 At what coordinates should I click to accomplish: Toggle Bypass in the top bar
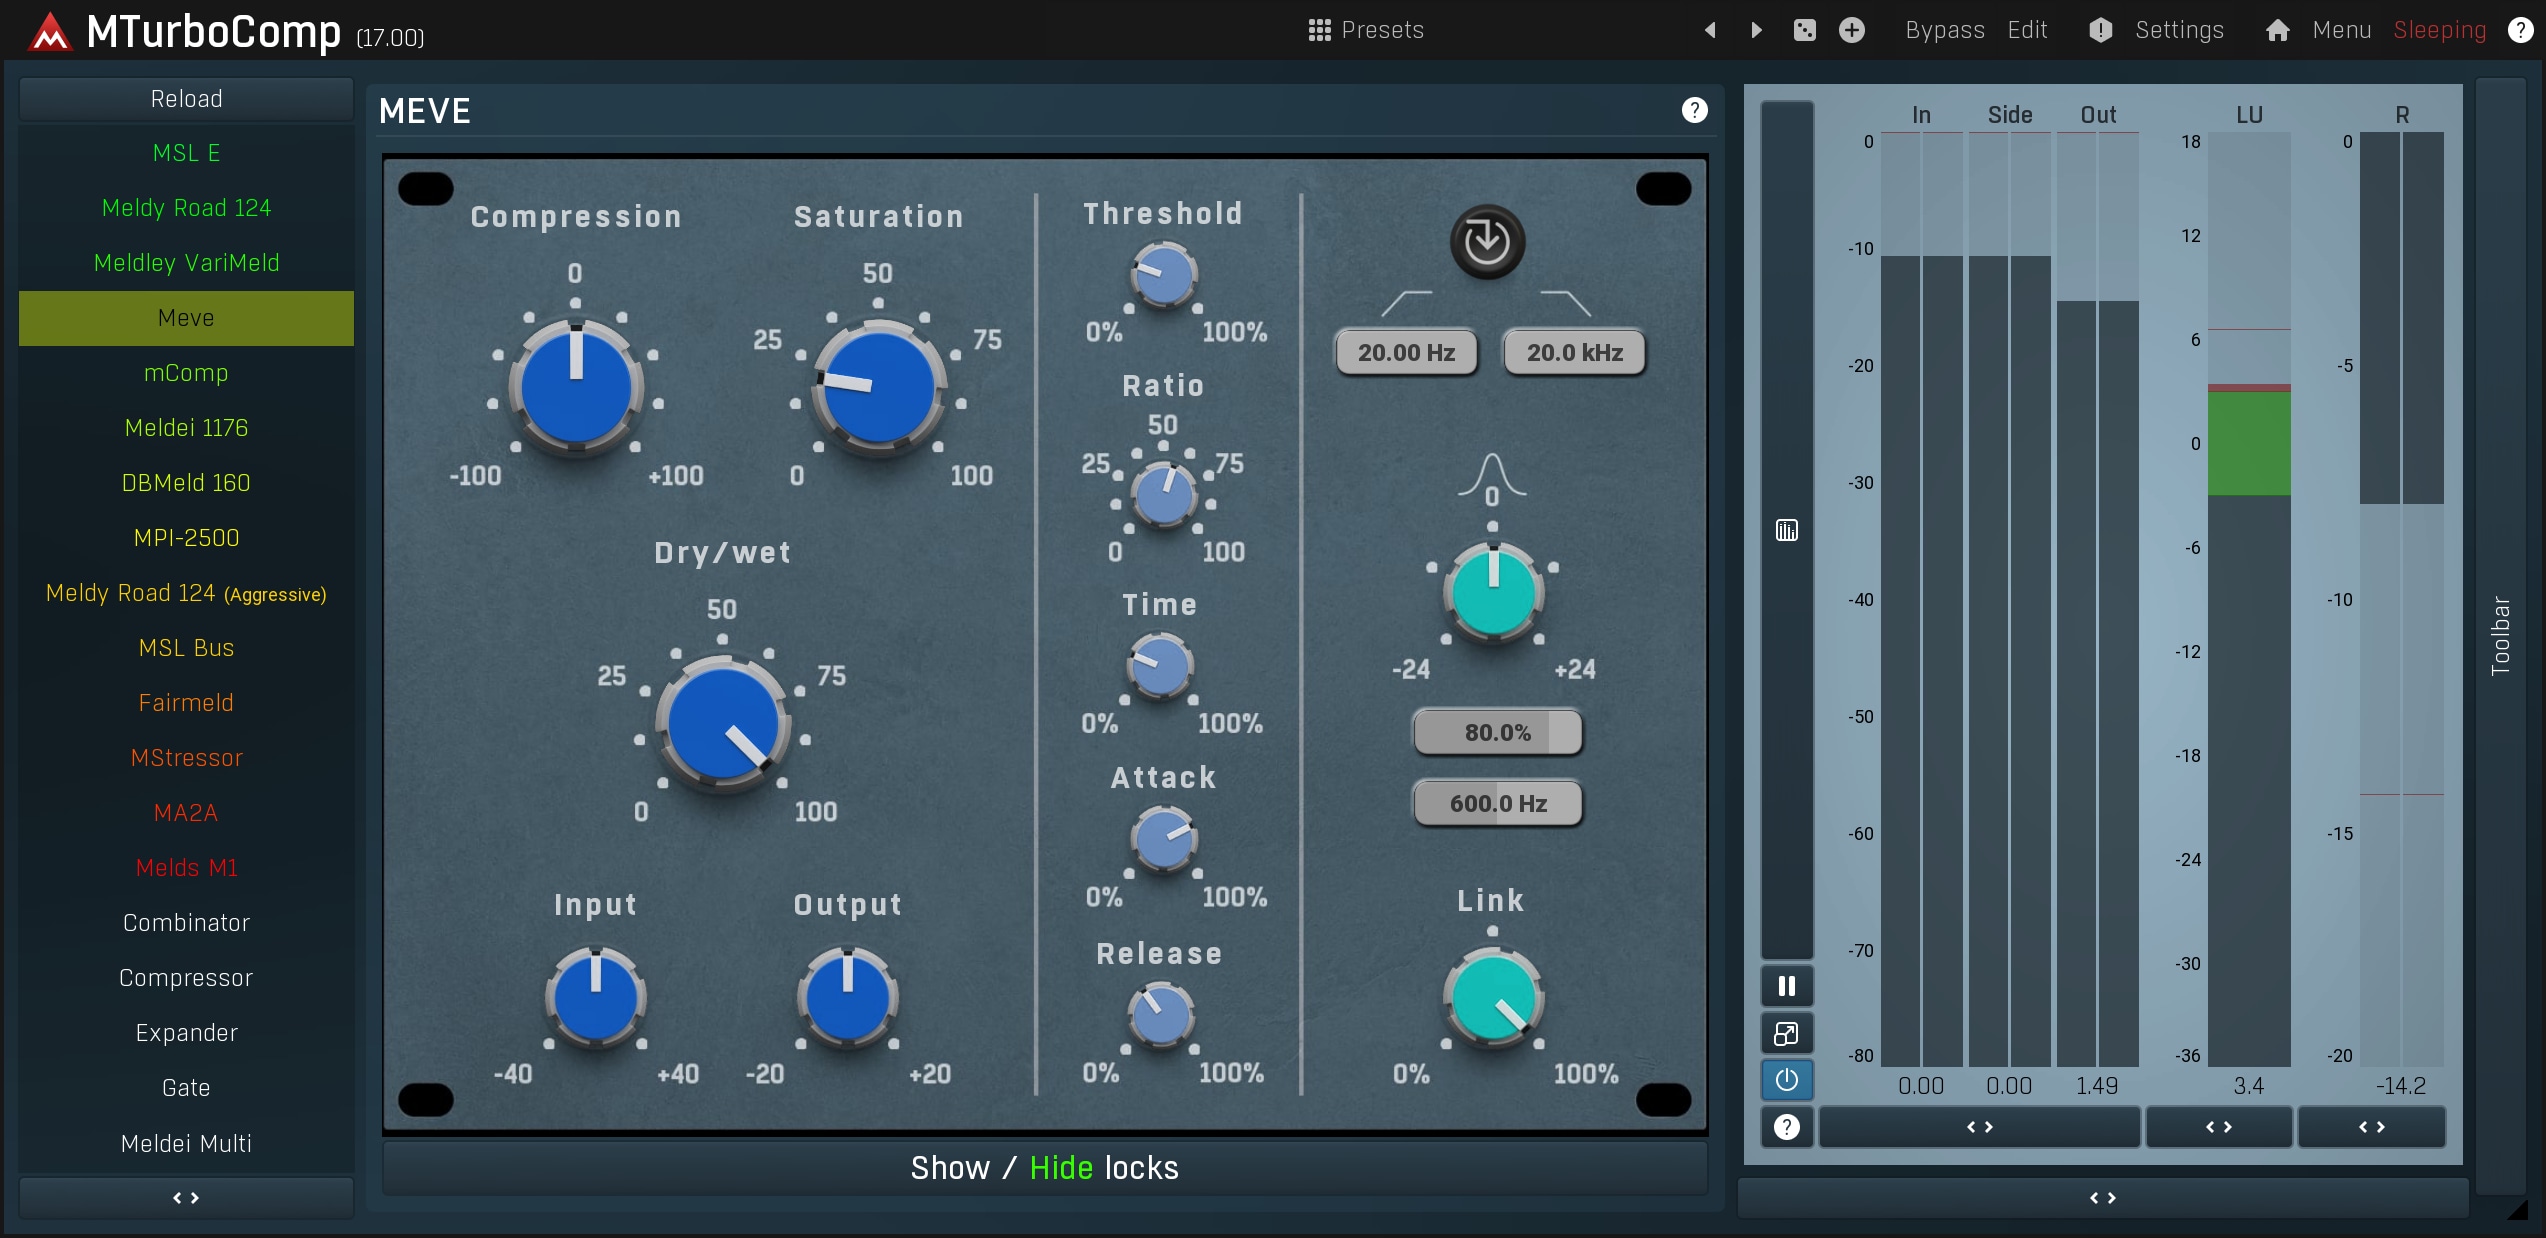point(1944,30)
